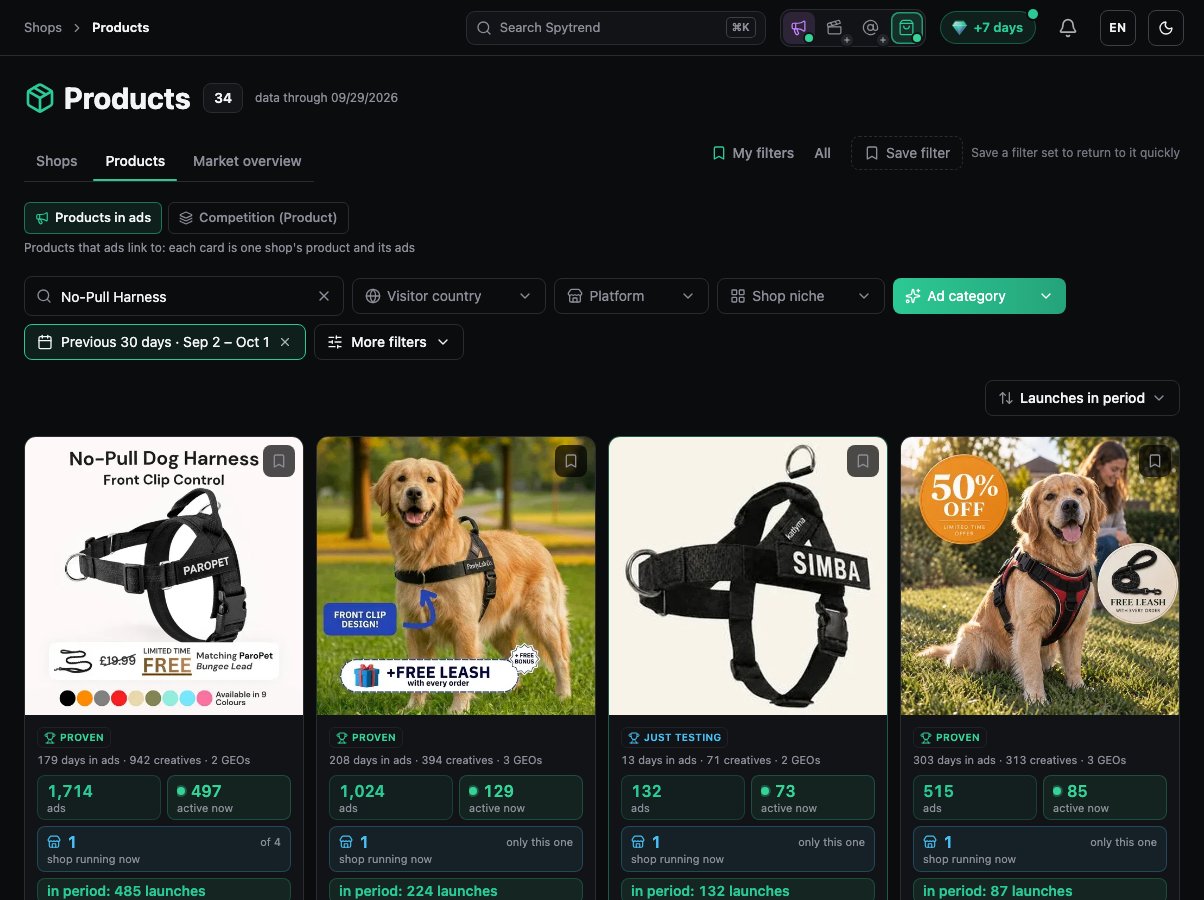The image size is (1204, 900).
Task: Expand More filters
Action: (x=389, y=342)
